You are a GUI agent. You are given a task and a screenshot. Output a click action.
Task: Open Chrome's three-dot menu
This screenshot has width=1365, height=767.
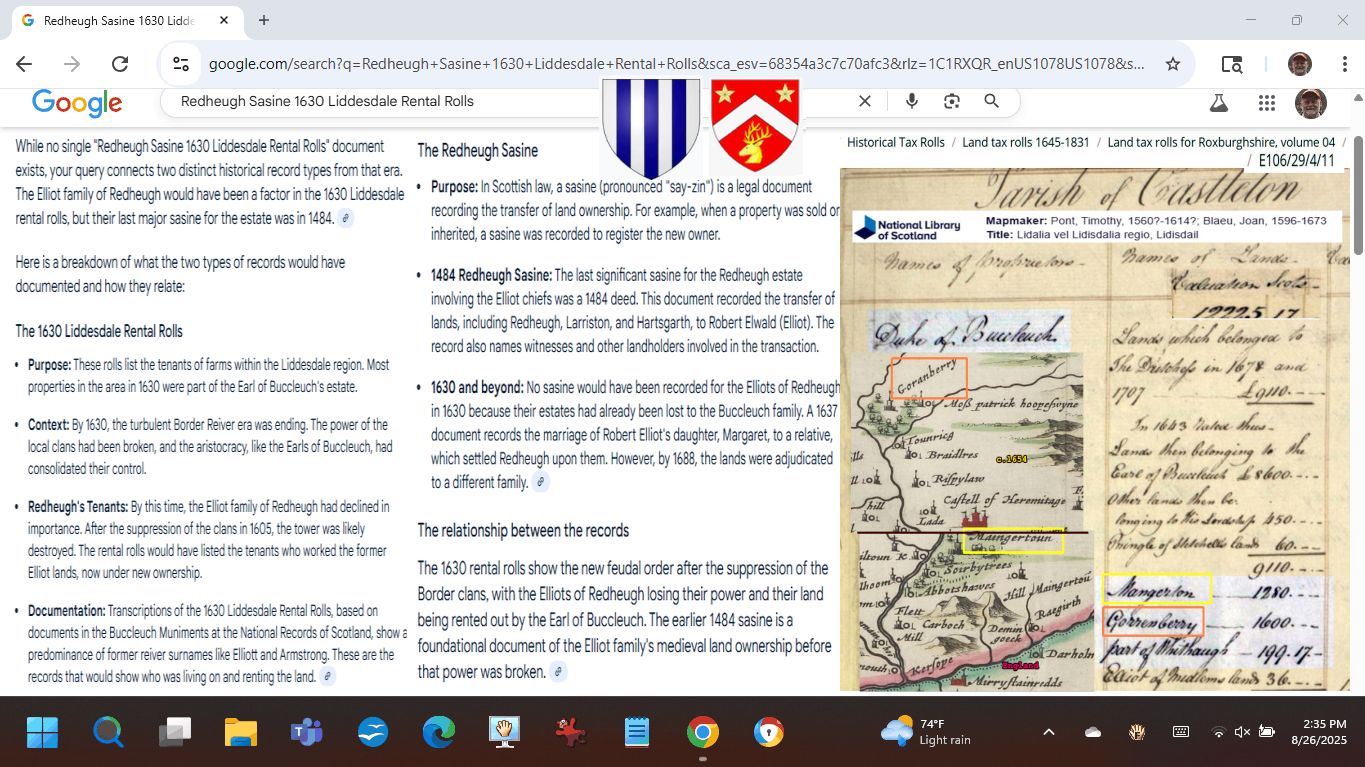(1345, 64)
